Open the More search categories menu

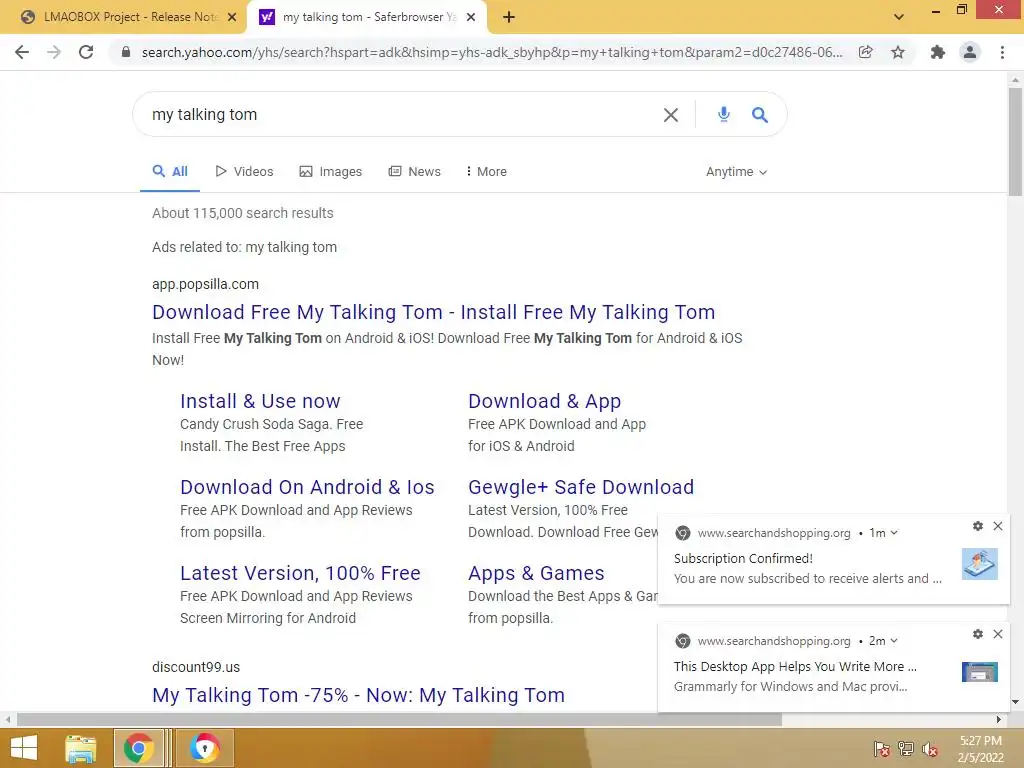click(x=487, y=172)
